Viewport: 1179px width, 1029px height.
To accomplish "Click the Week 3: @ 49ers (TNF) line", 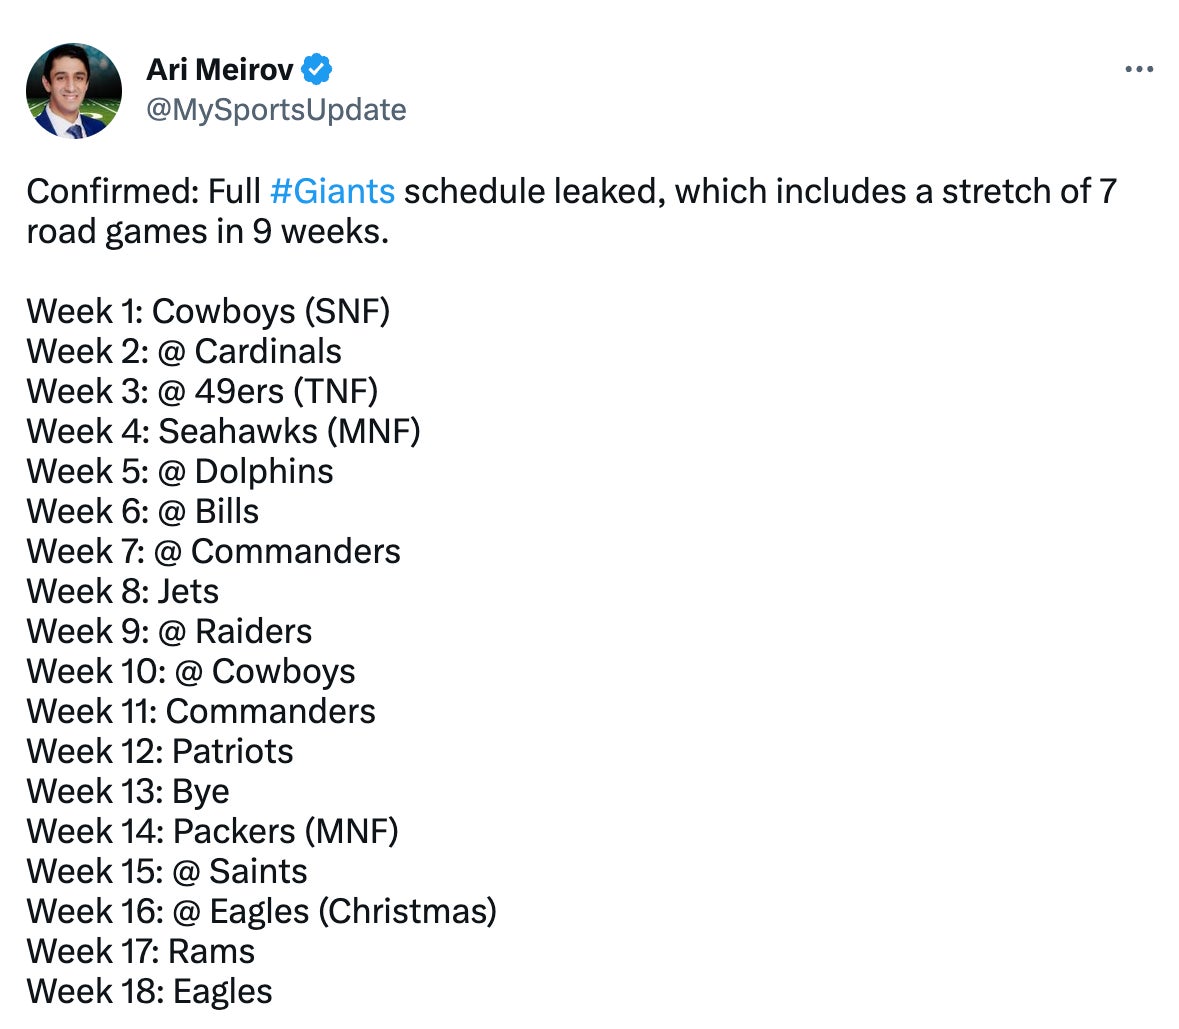I will (202, 391).
